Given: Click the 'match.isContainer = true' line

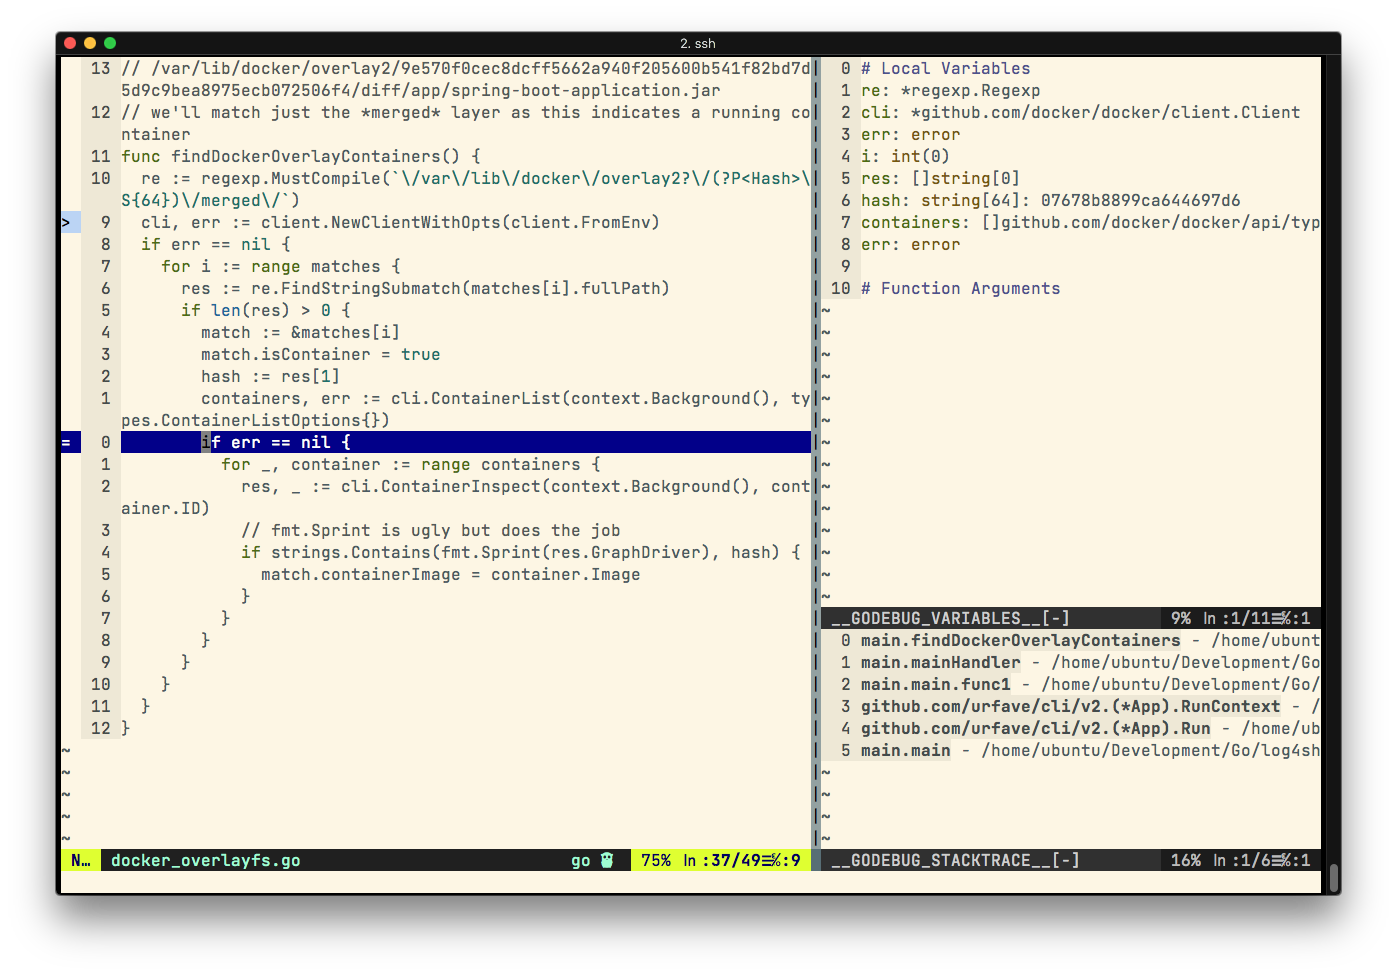Looking at the screenshot, I should 321,354.
